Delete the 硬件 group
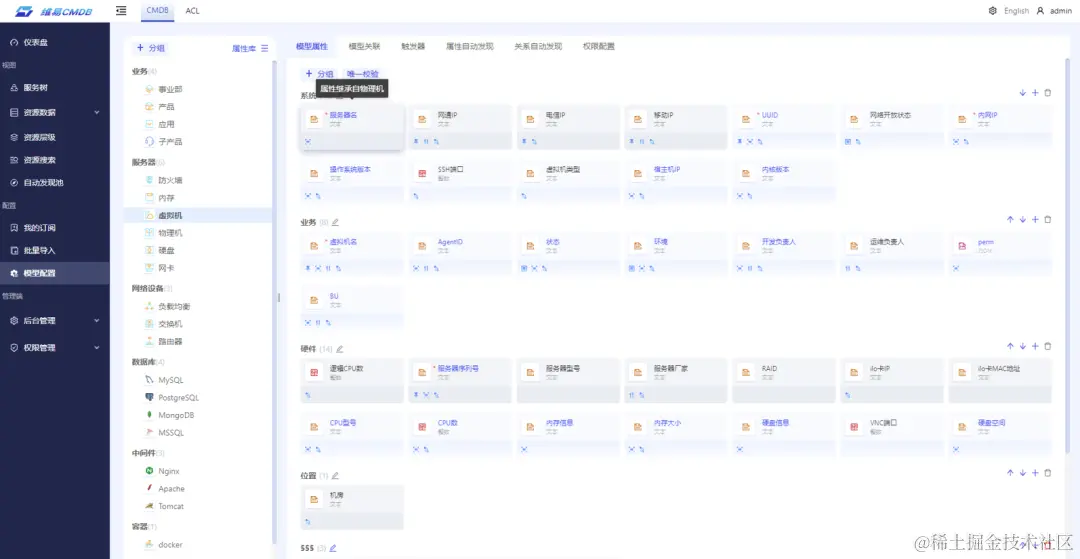The image size is (1080, 559). (x=1048, y=346)
